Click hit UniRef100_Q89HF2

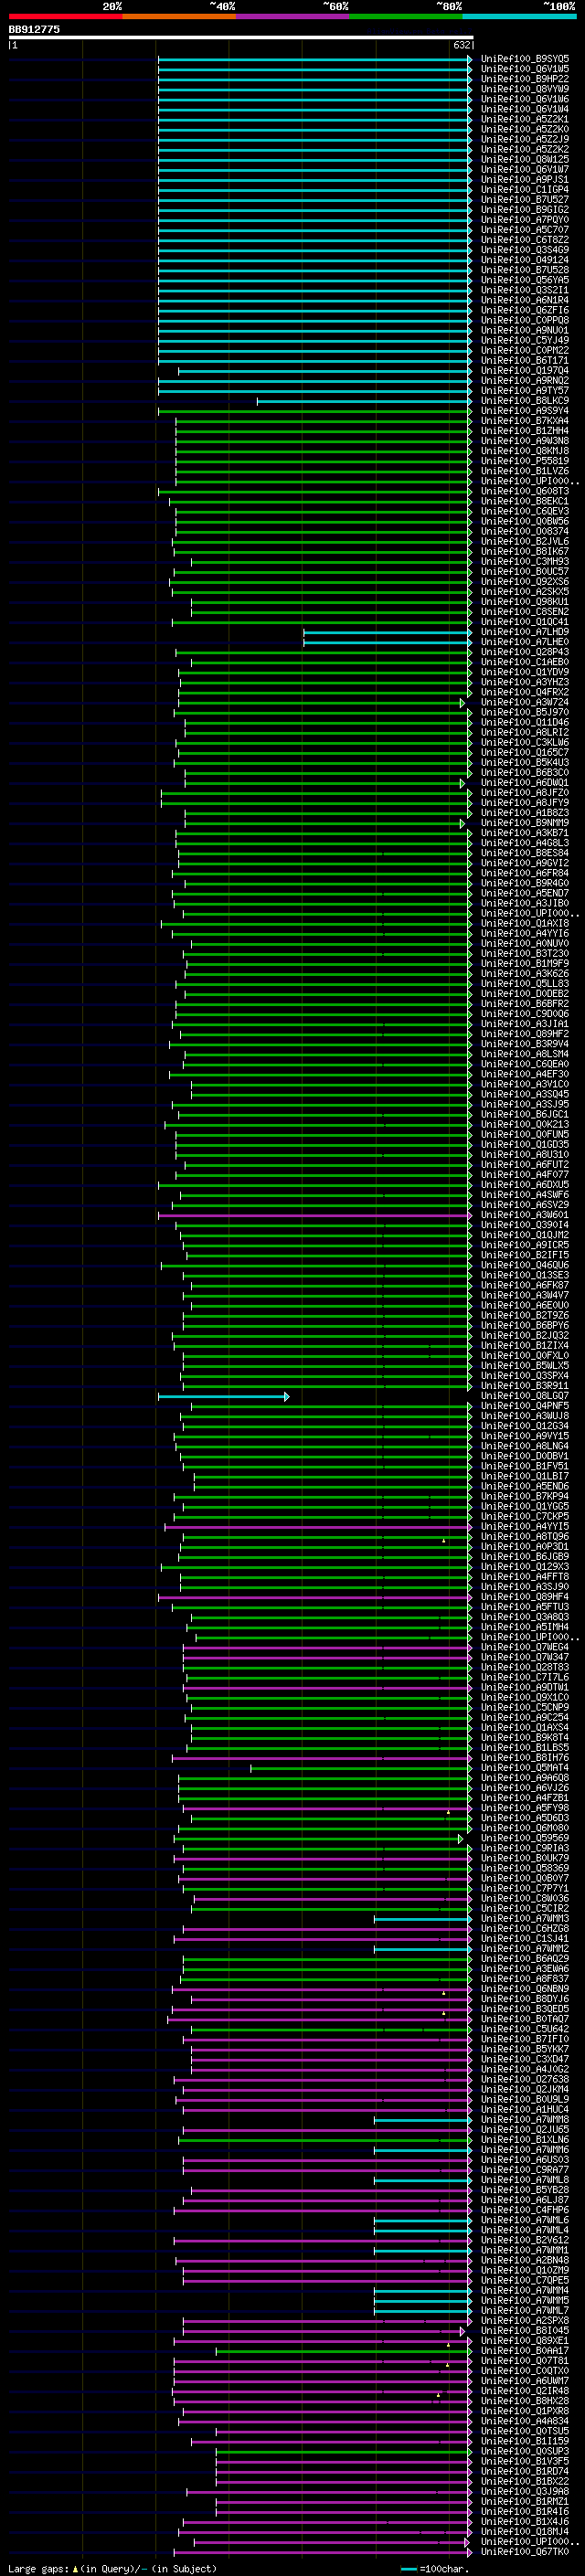click(525, 1034)
